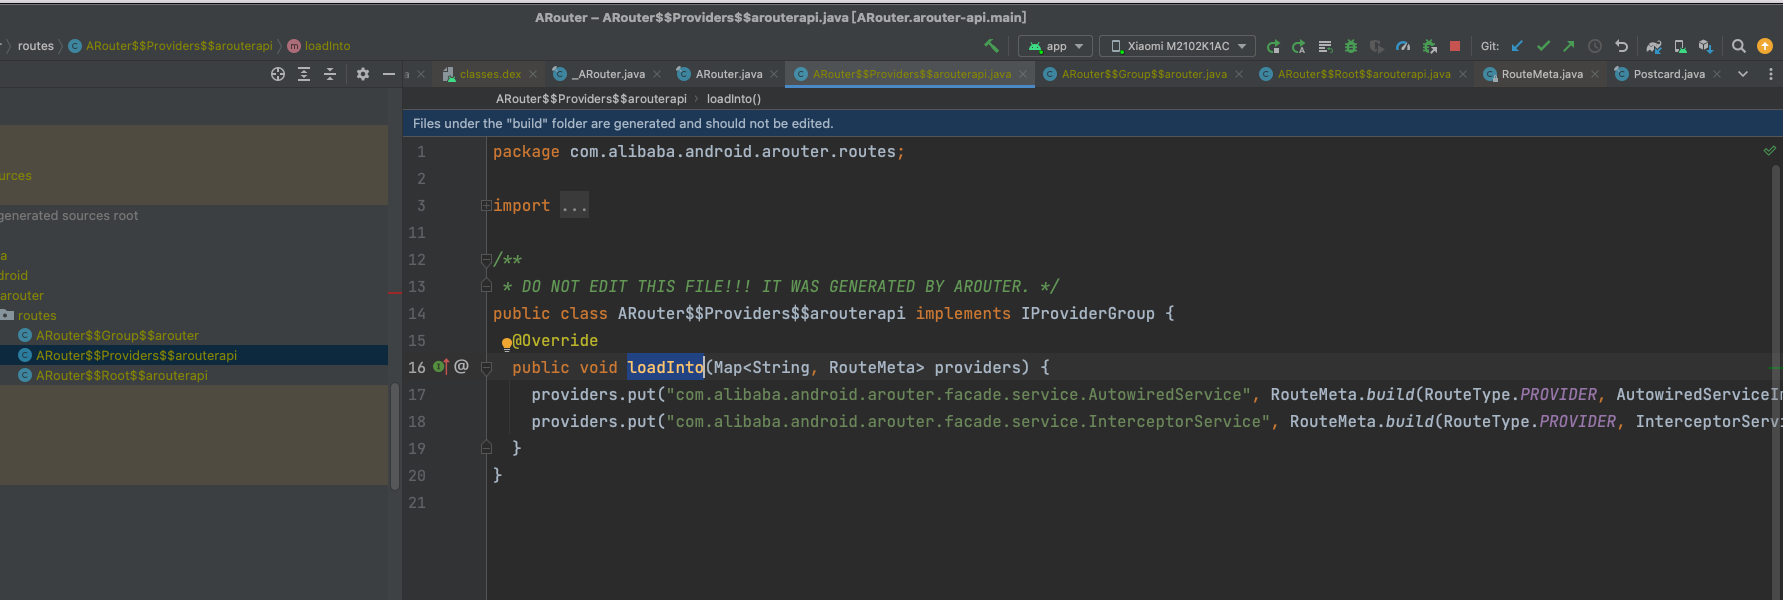Close the Postcard.java tab

(x=1717, y=74)
